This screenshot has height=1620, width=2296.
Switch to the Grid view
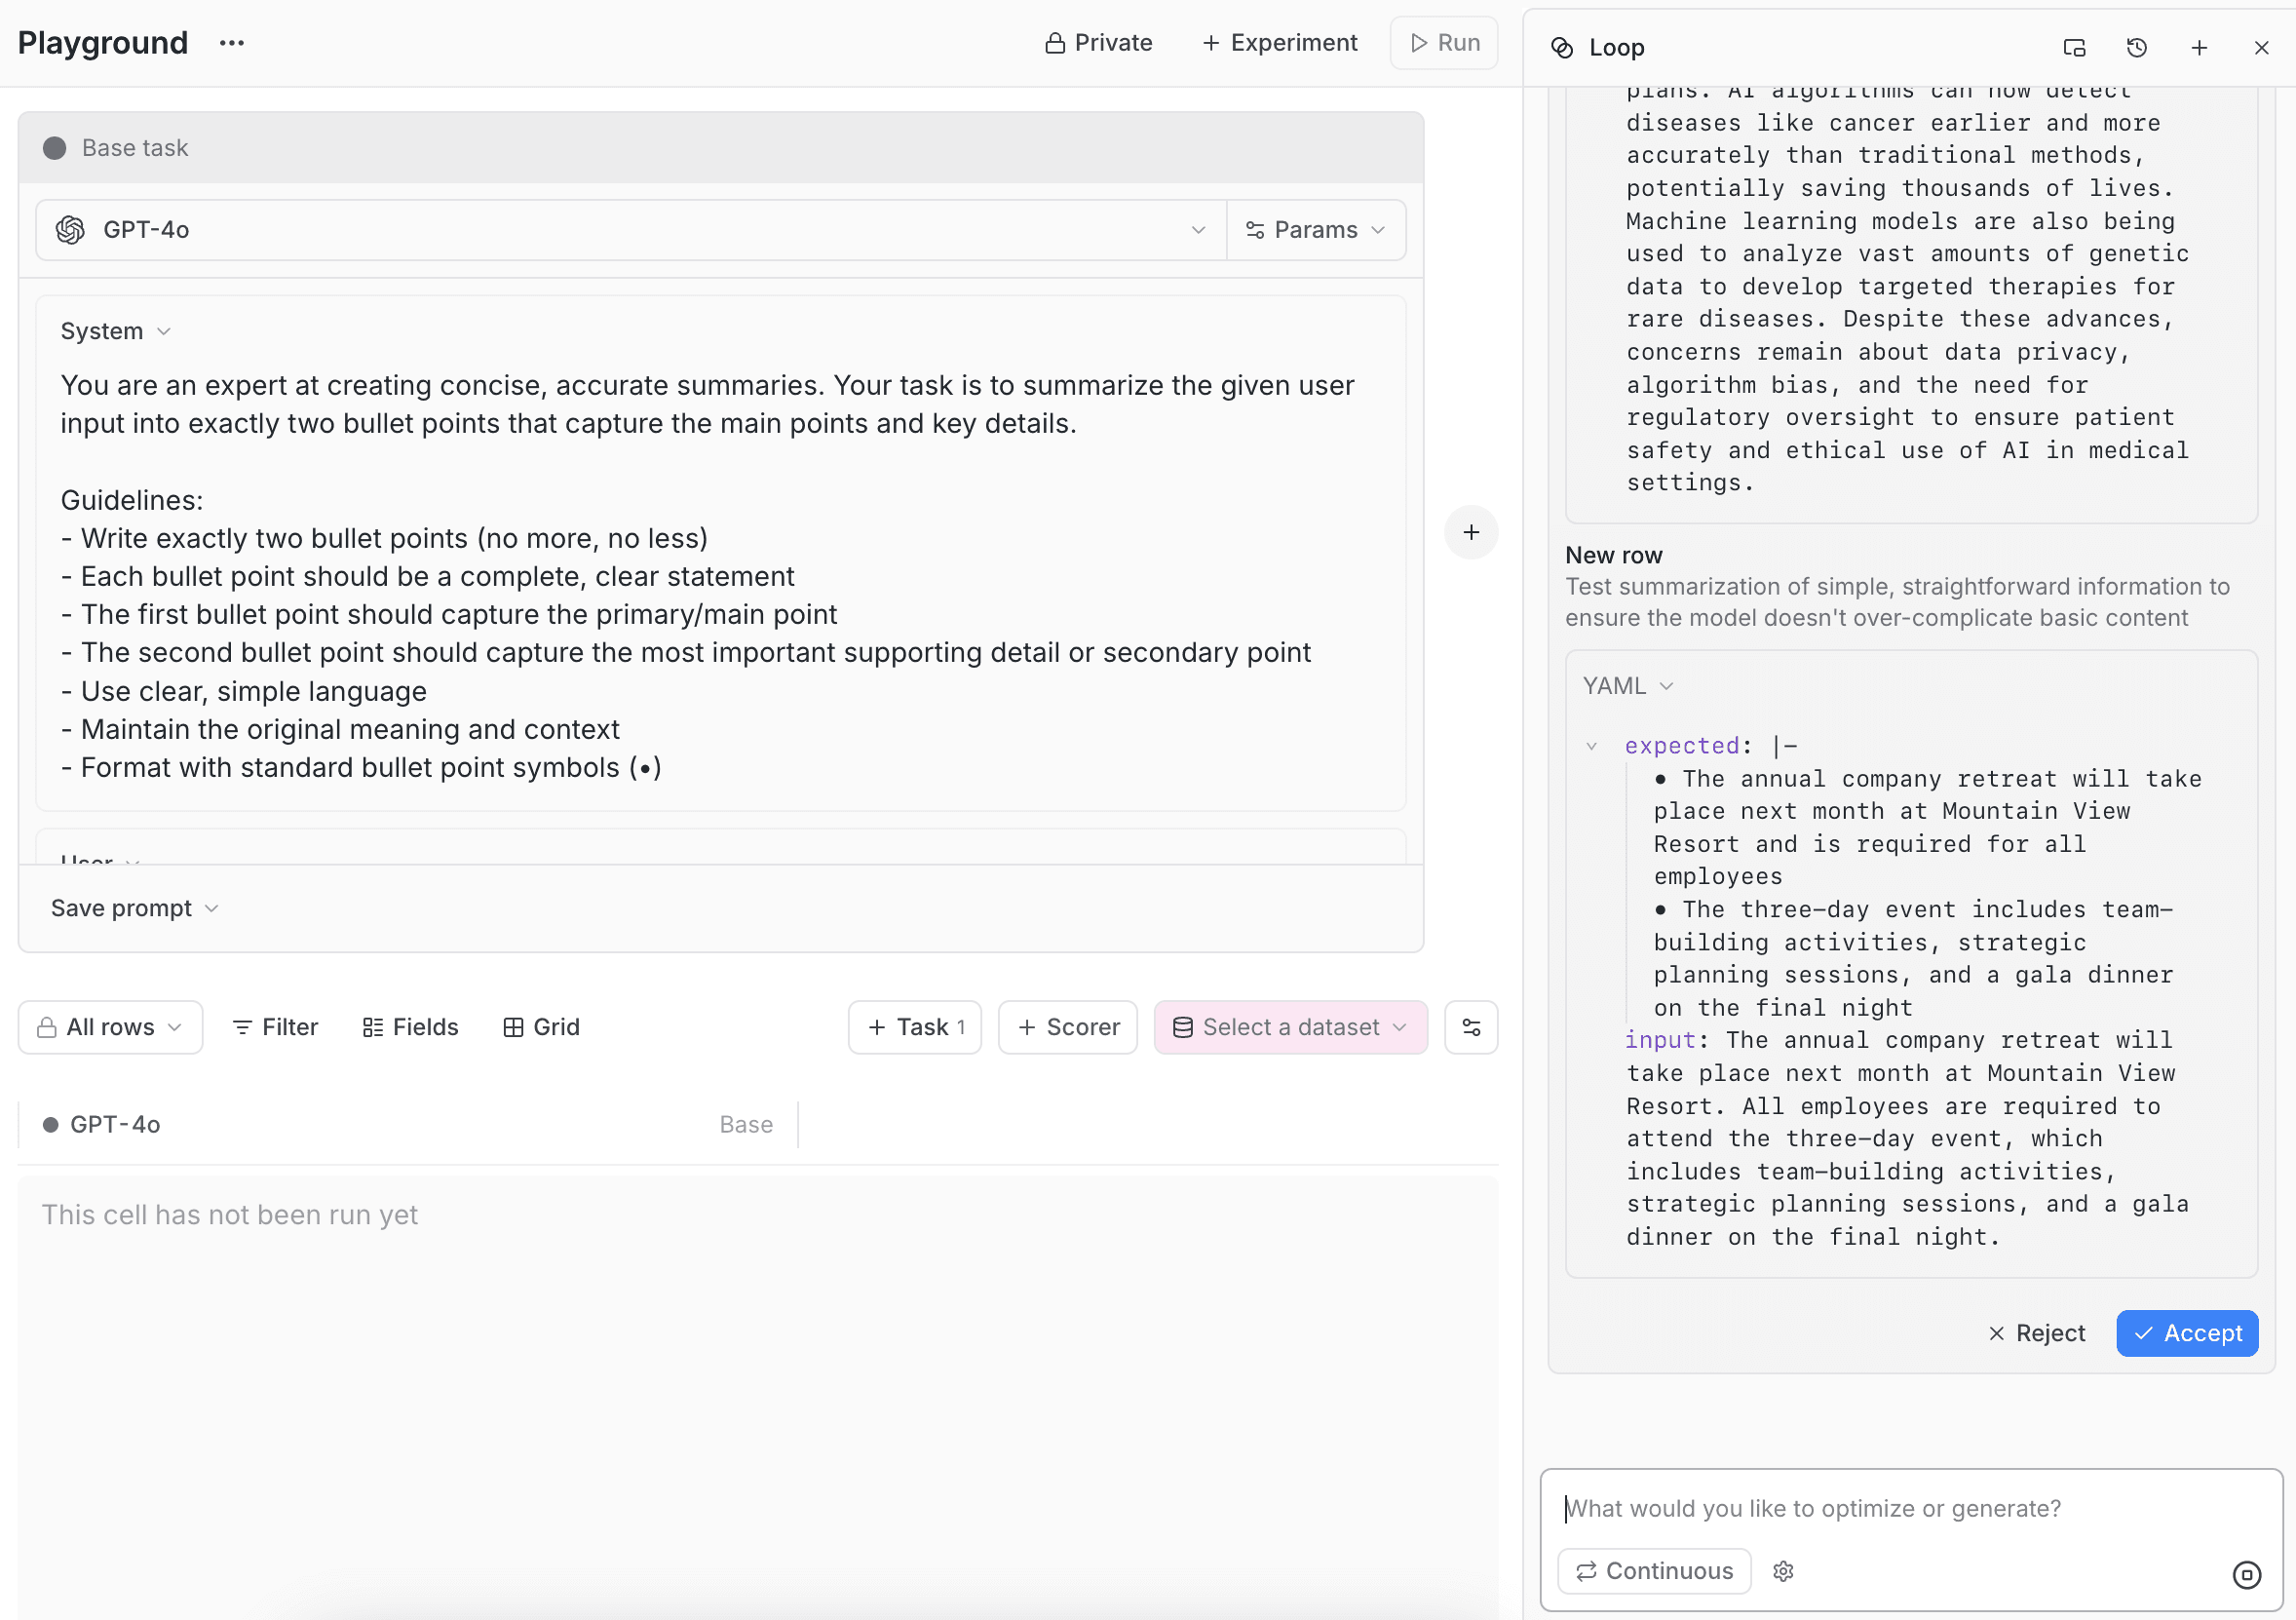pos(541,1027)
